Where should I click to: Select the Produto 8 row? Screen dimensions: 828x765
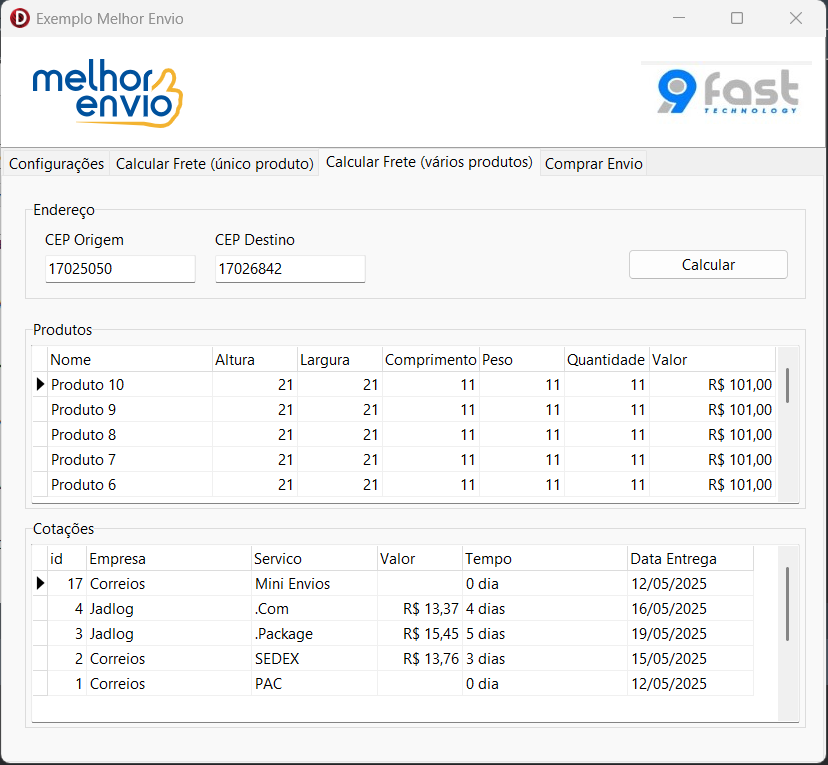tap(404, 435)
